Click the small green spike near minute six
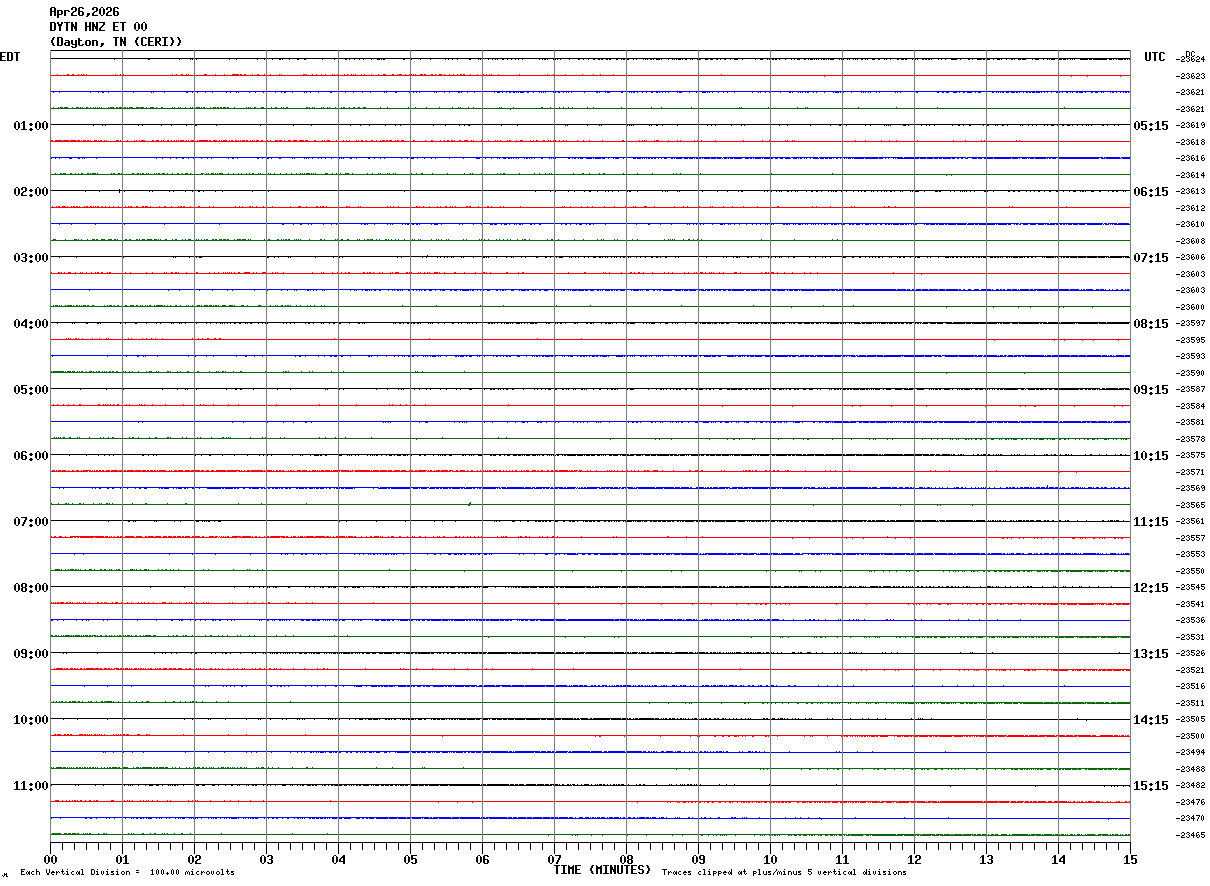This screenshot has height=886, width=1210. 469,503
